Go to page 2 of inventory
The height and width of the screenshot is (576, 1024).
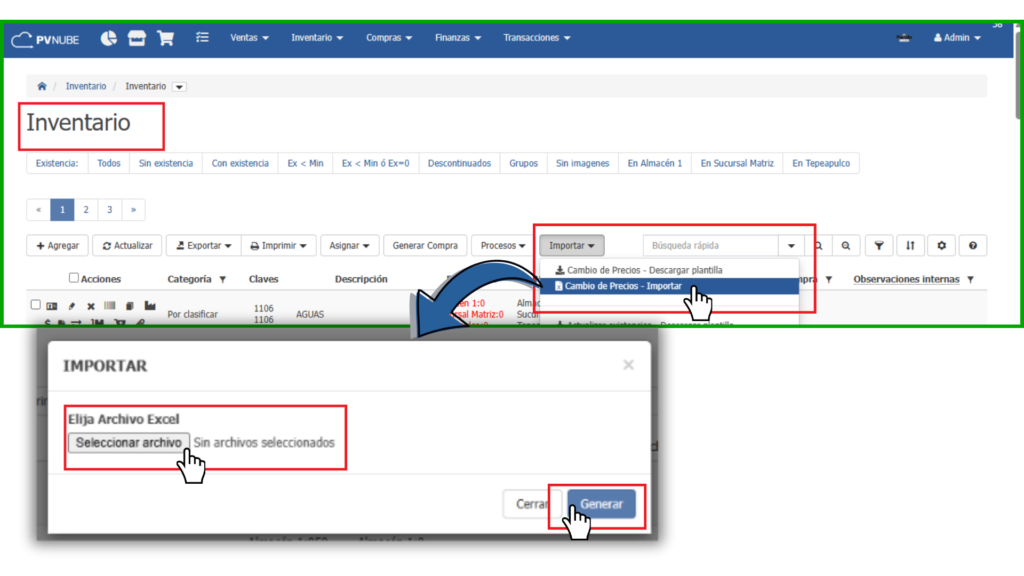[x=86, y=210]
